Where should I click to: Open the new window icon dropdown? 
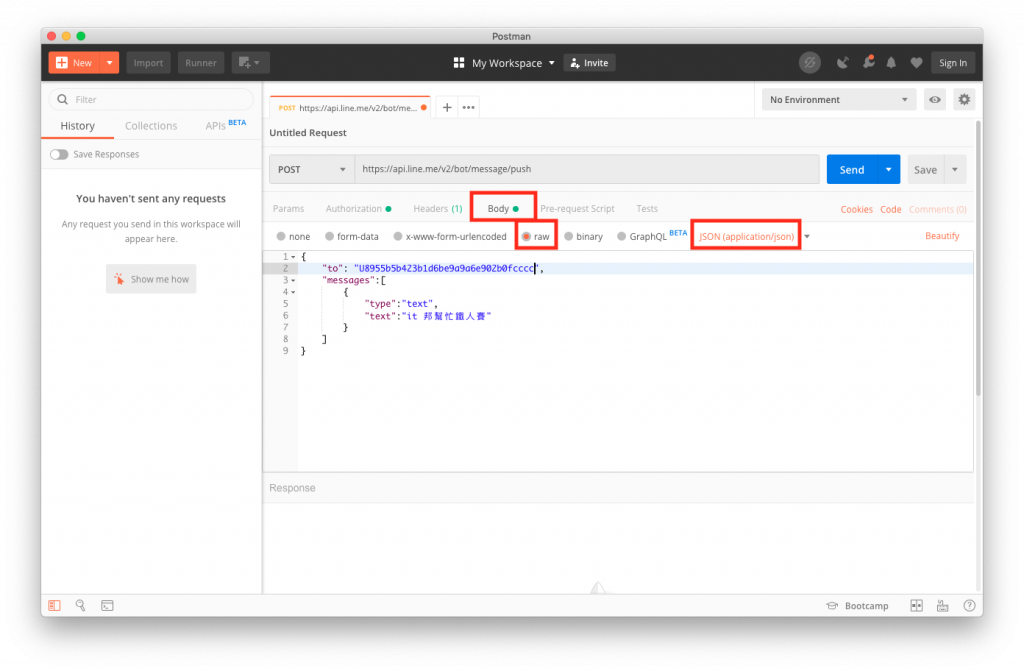coord(250,63)
